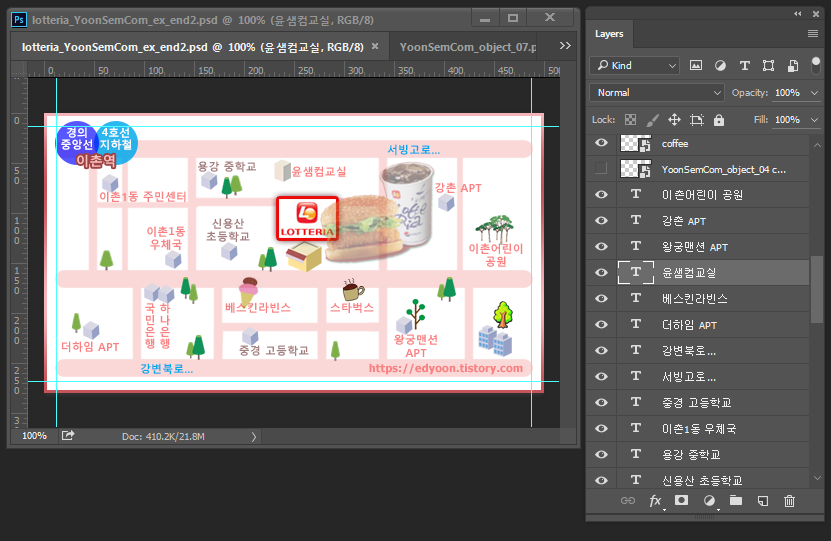Click the coffee layer thumbnail
This screenshot has width=831, height=541.
tap(635, 144)
